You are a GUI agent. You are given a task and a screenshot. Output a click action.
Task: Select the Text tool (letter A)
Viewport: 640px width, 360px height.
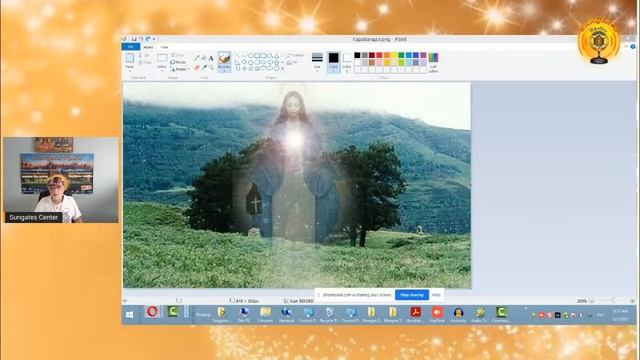(x=211, y=58)
